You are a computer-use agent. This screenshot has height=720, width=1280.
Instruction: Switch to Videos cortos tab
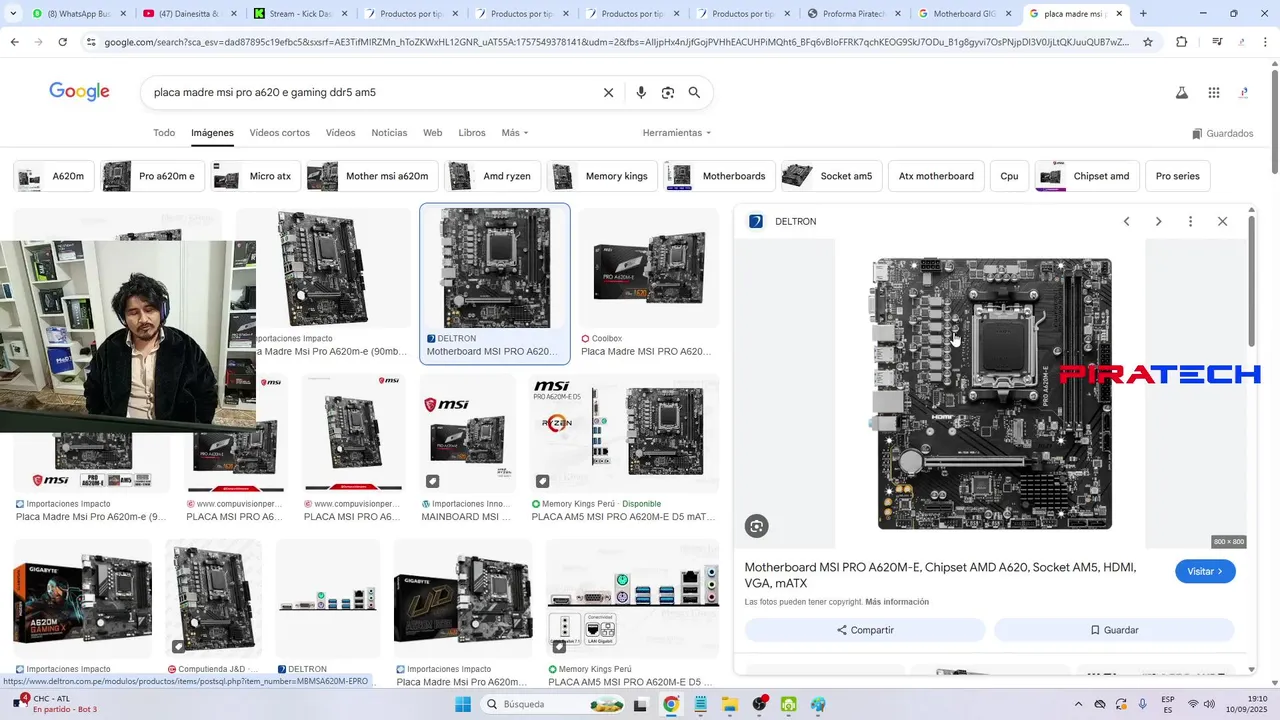tap(280, 132)
